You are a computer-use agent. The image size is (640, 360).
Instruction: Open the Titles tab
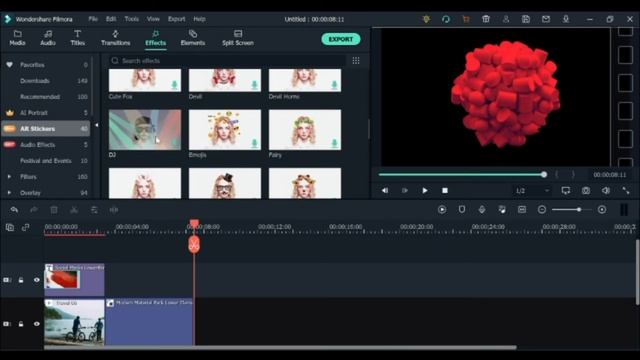click(77, 38)
